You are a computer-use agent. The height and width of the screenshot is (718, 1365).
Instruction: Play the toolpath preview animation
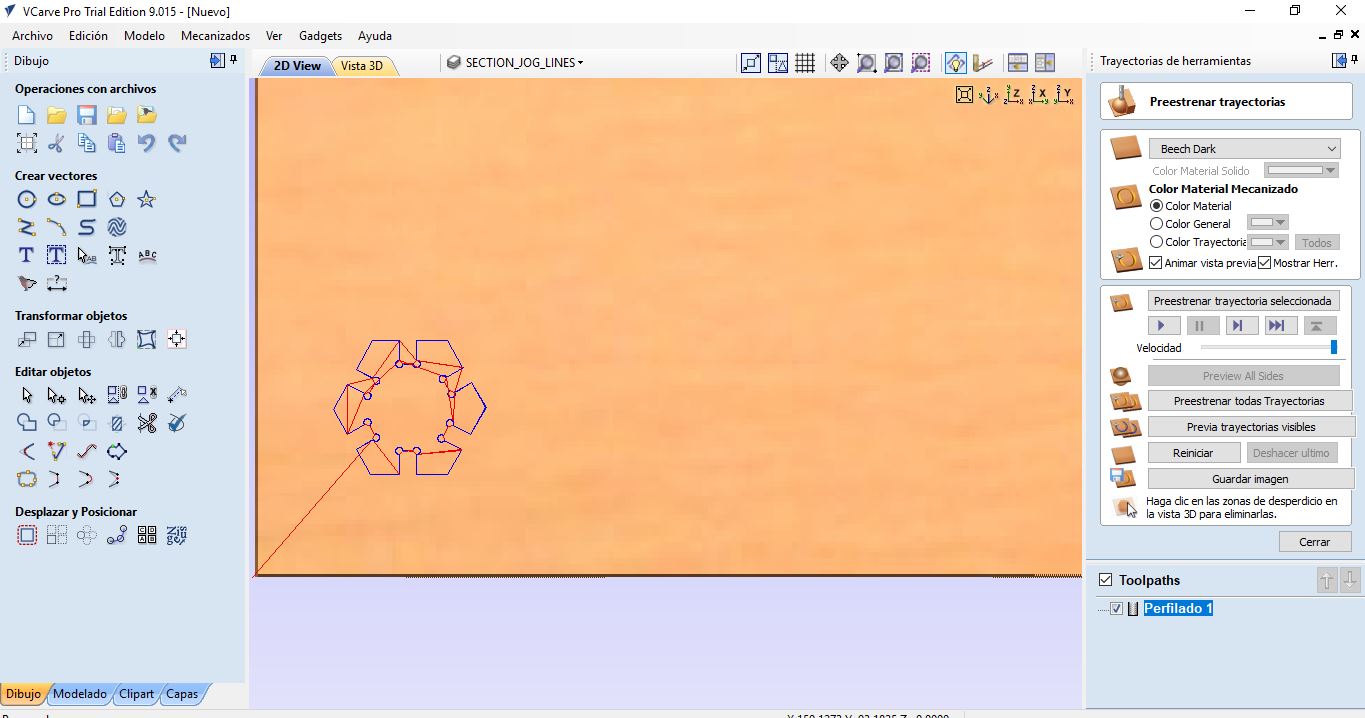(1163, 326)
